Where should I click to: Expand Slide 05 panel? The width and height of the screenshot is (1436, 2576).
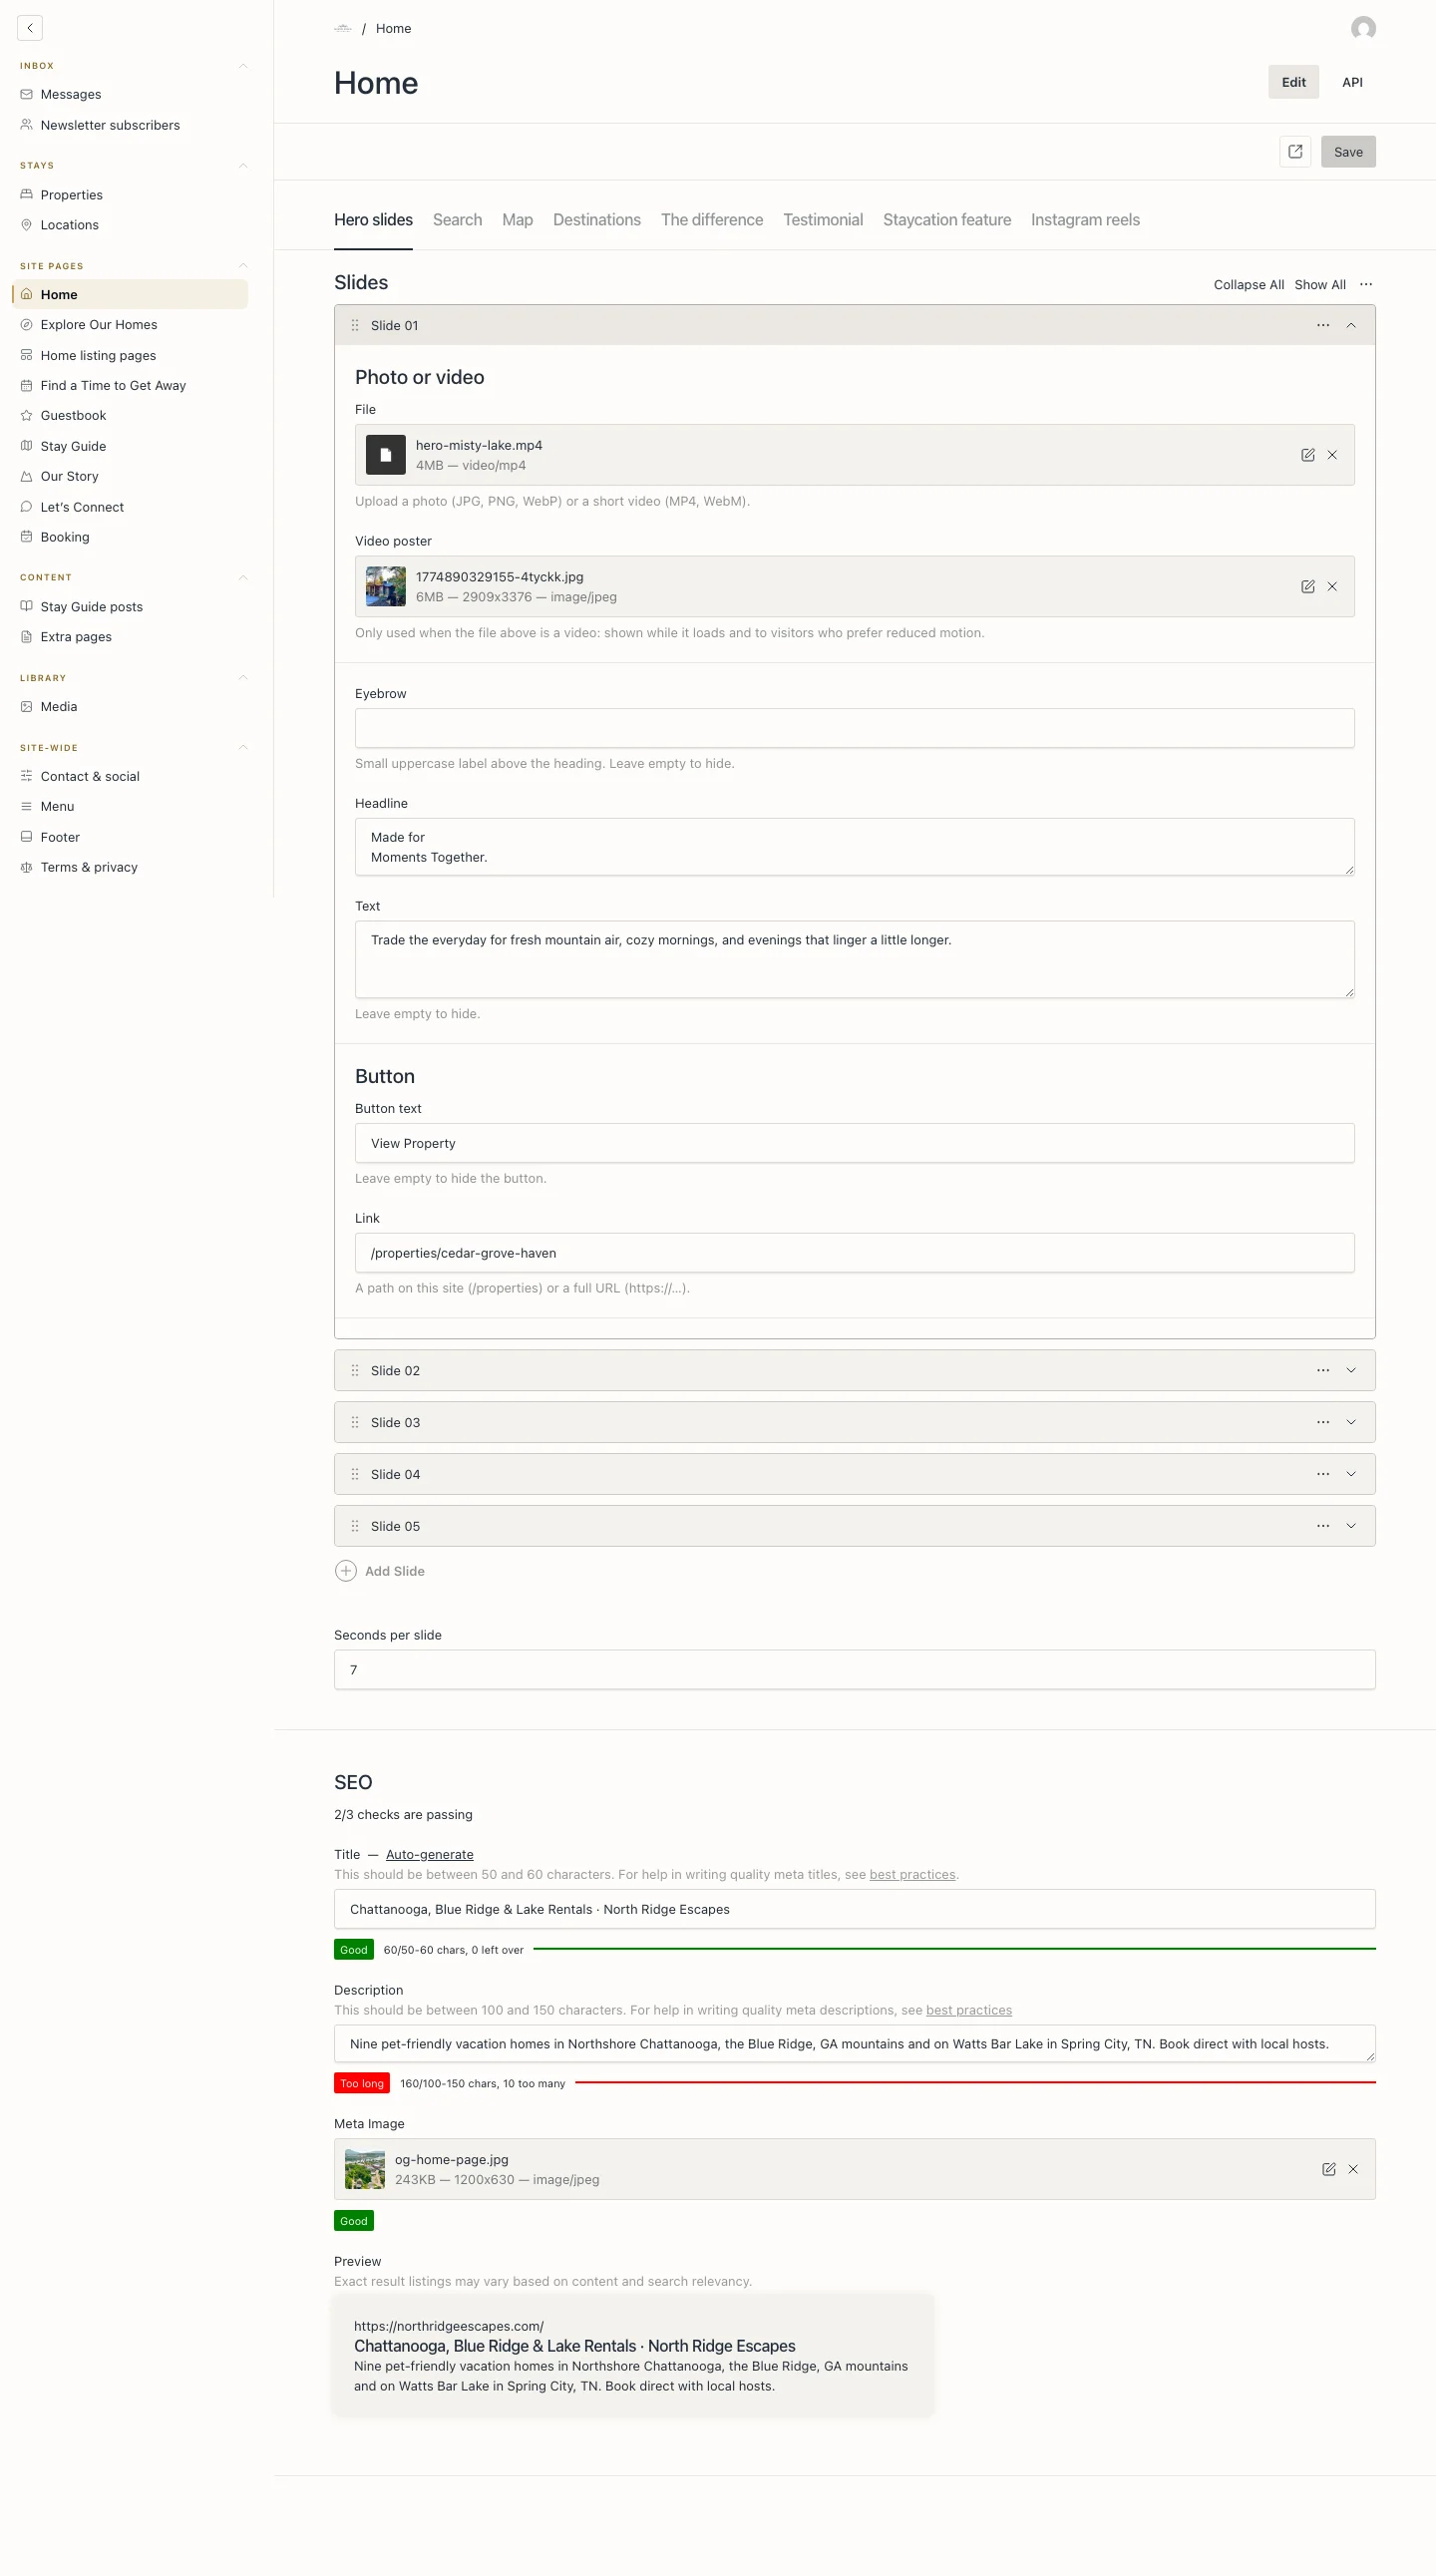[1351, 1526]
